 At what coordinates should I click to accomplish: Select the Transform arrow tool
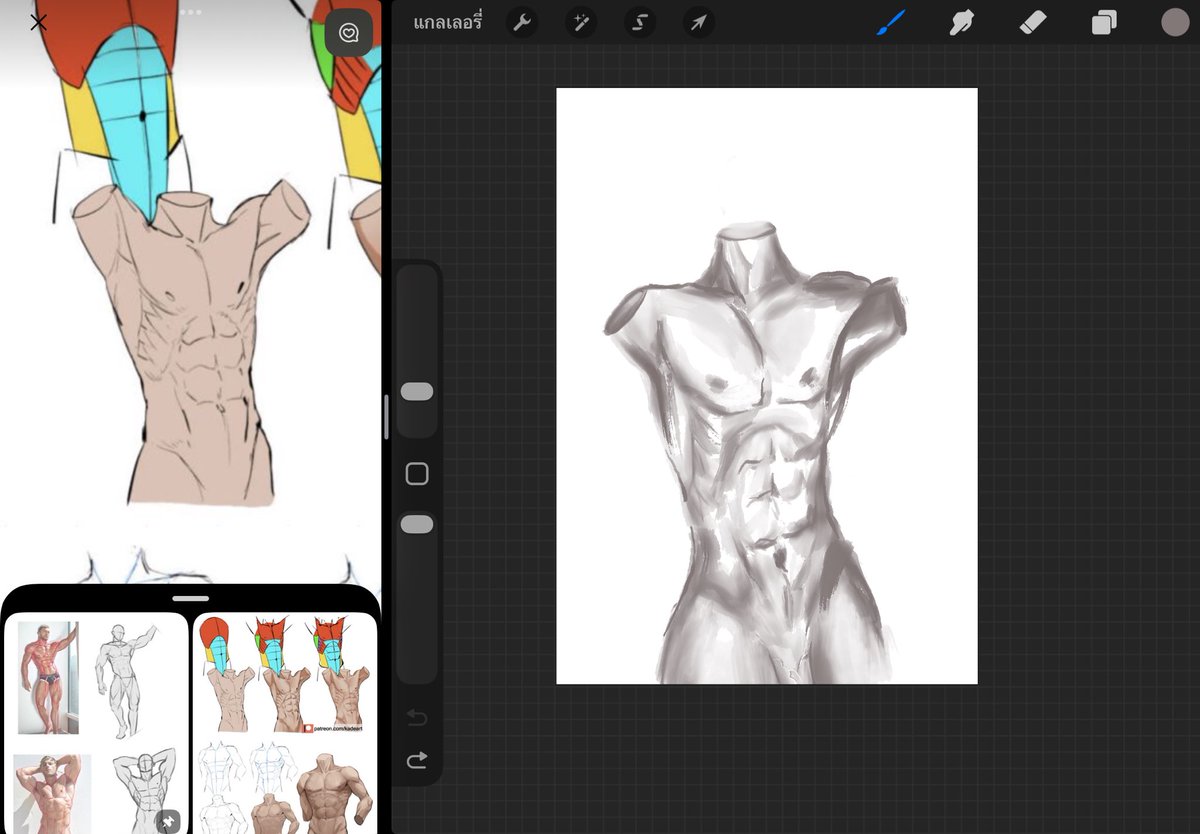(699, 22)
